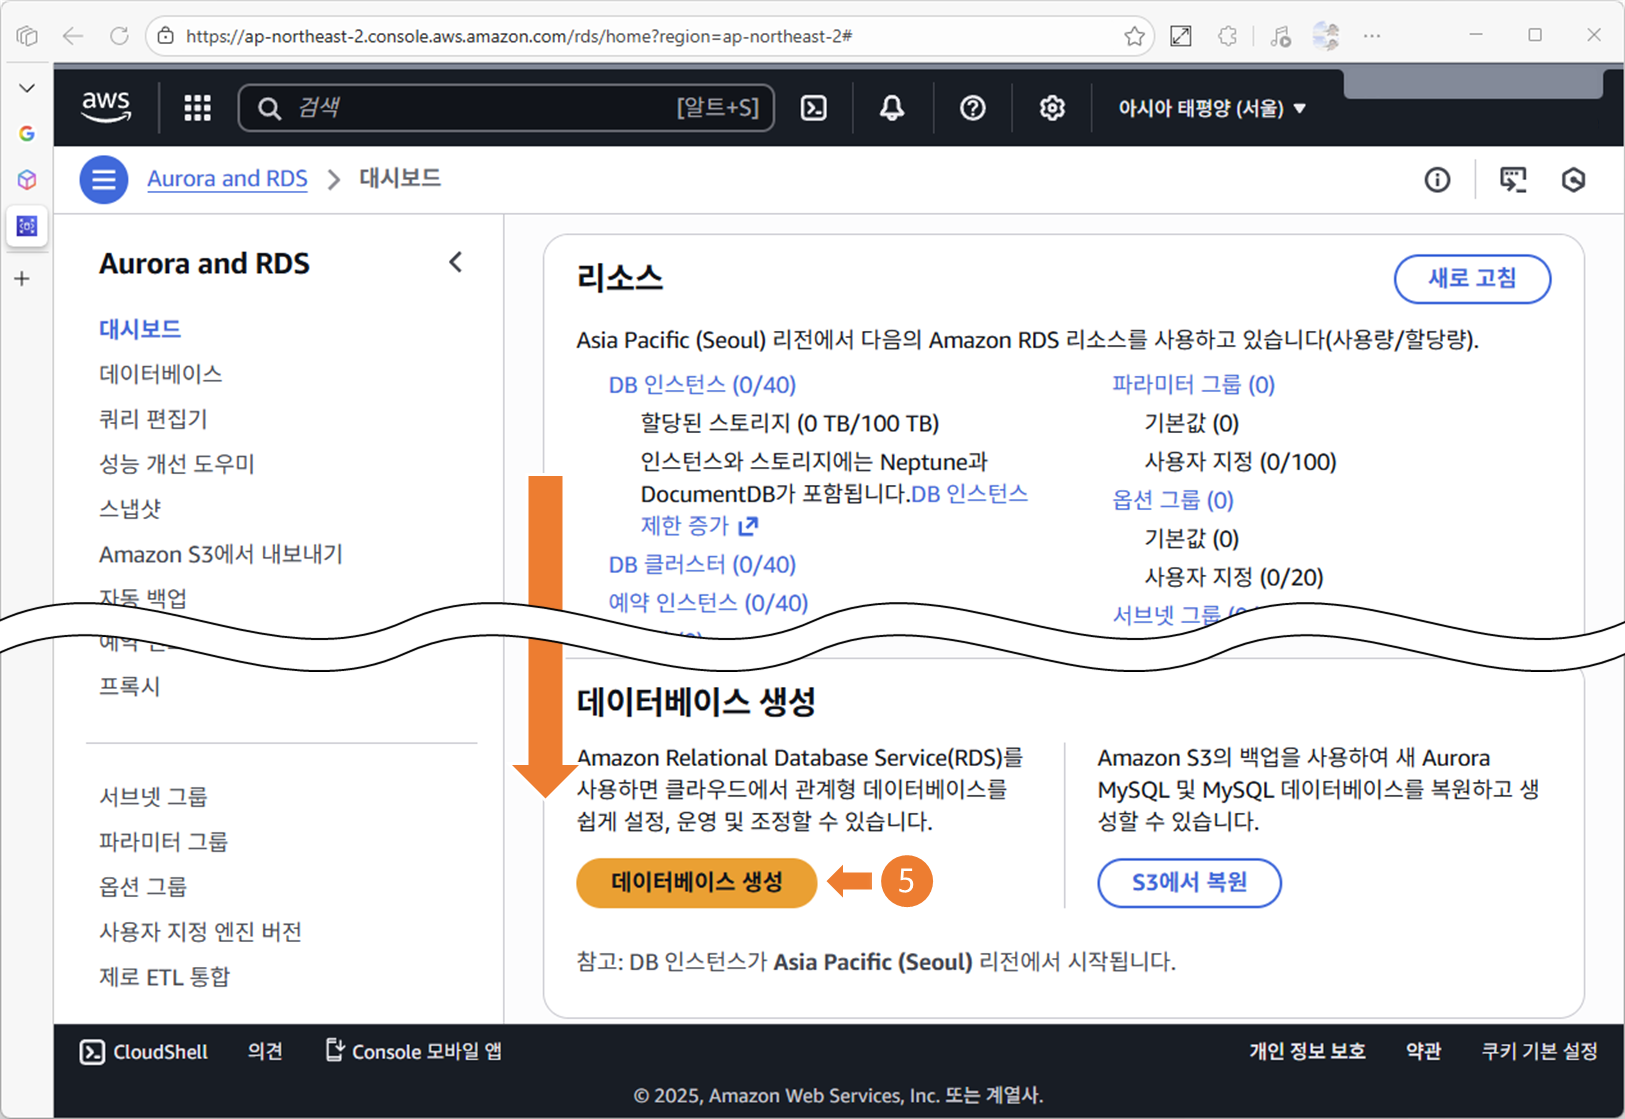Open 쿼리 편집기 in the side navigation
This screenshot has height=1119, width=1625.
153,419
